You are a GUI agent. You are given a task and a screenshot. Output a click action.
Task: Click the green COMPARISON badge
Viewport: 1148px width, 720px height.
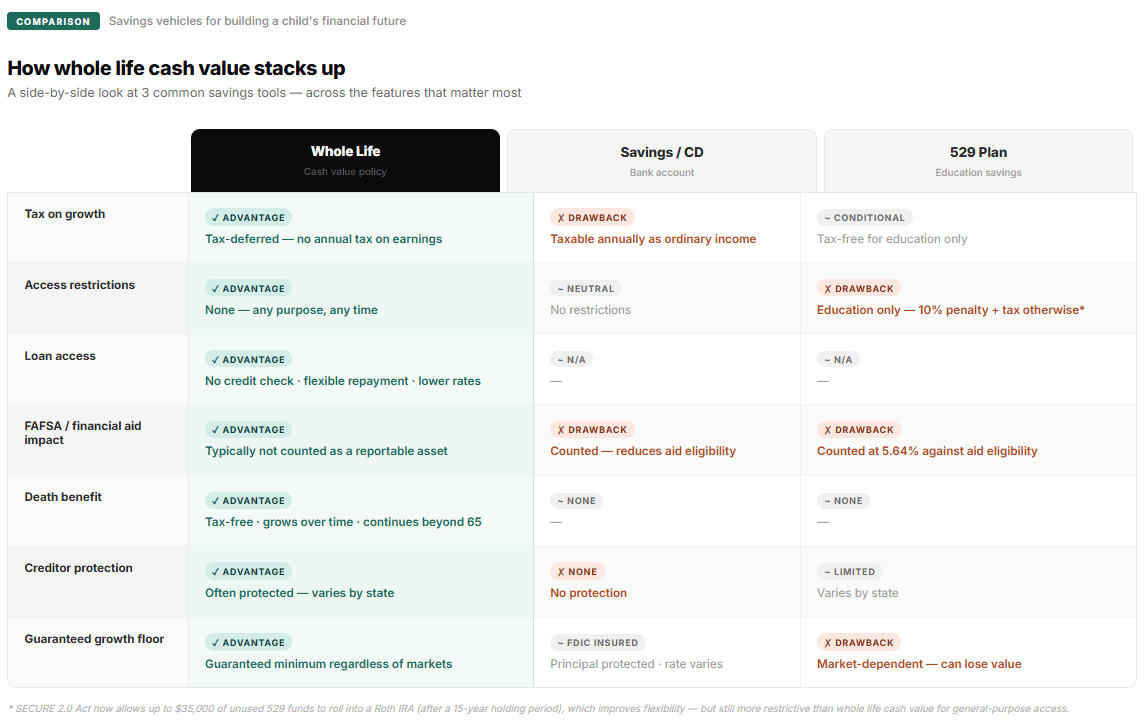click(x=53, y=21)
